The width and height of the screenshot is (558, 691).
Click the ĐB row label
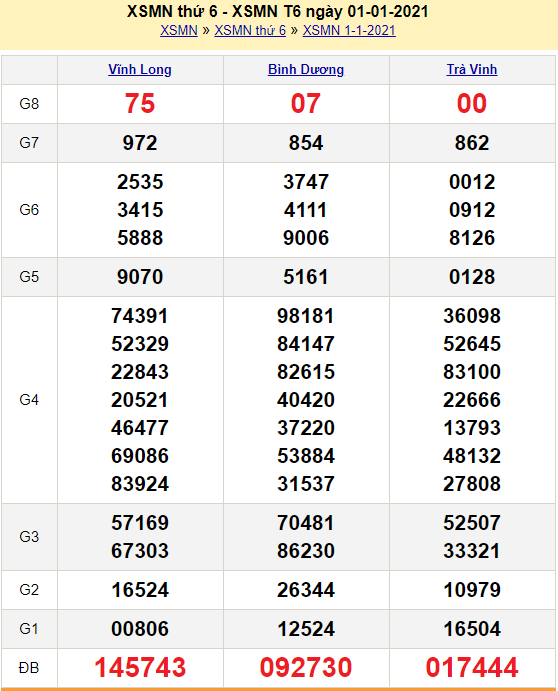pos(29,668)
